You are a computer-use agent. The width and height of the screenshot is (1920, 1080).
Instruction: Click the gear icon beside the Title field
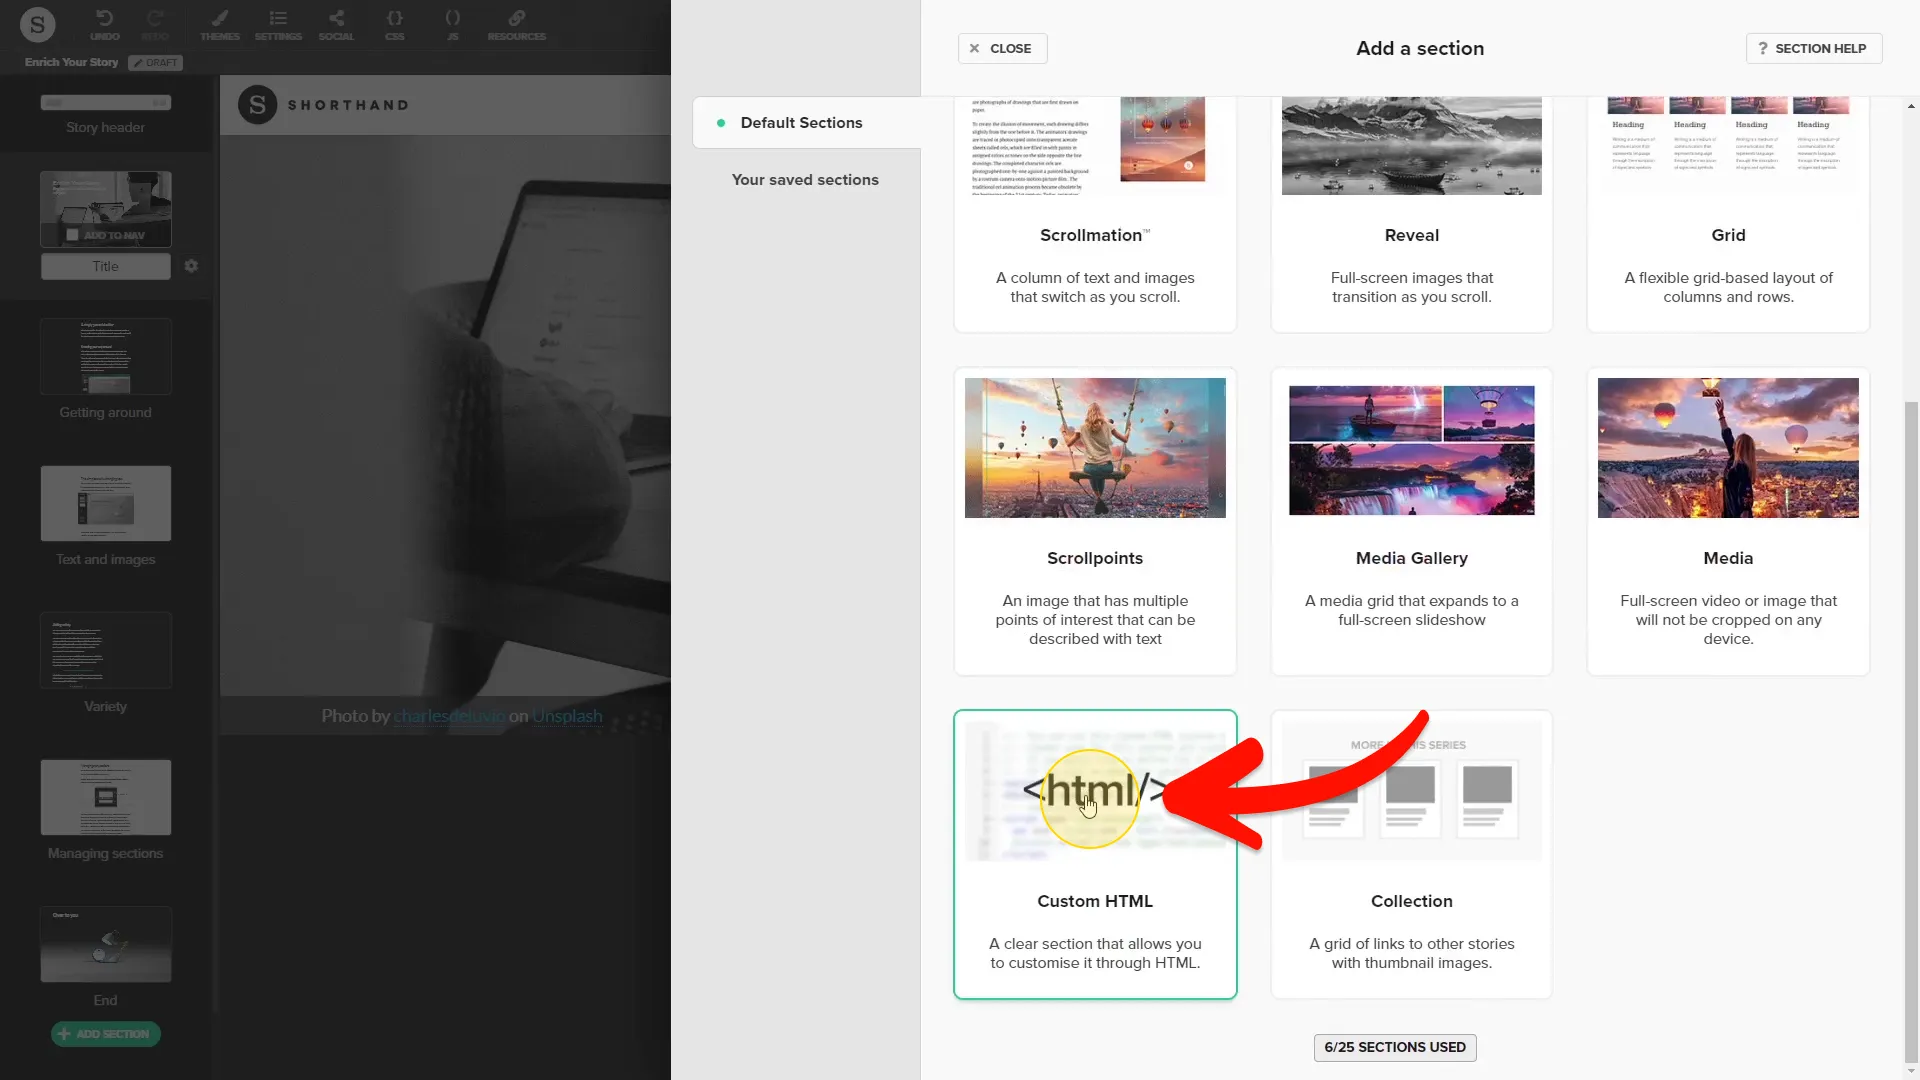click(x=191, y=266)
